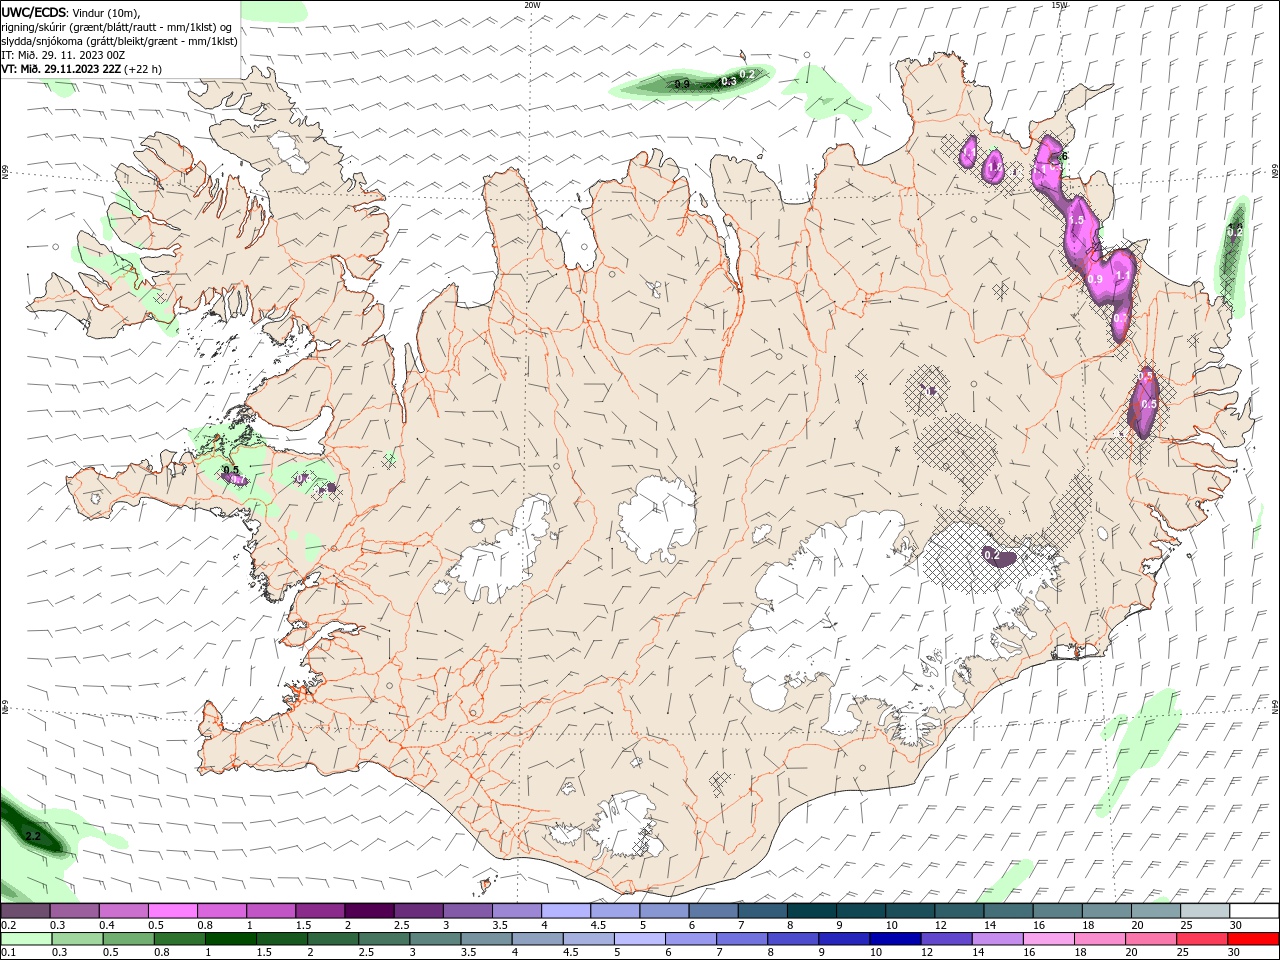Click the "rigning/skúrir" legend description line
This screenshot has width=1280, height=960.
pyautogui.click(x=116, y=27)
